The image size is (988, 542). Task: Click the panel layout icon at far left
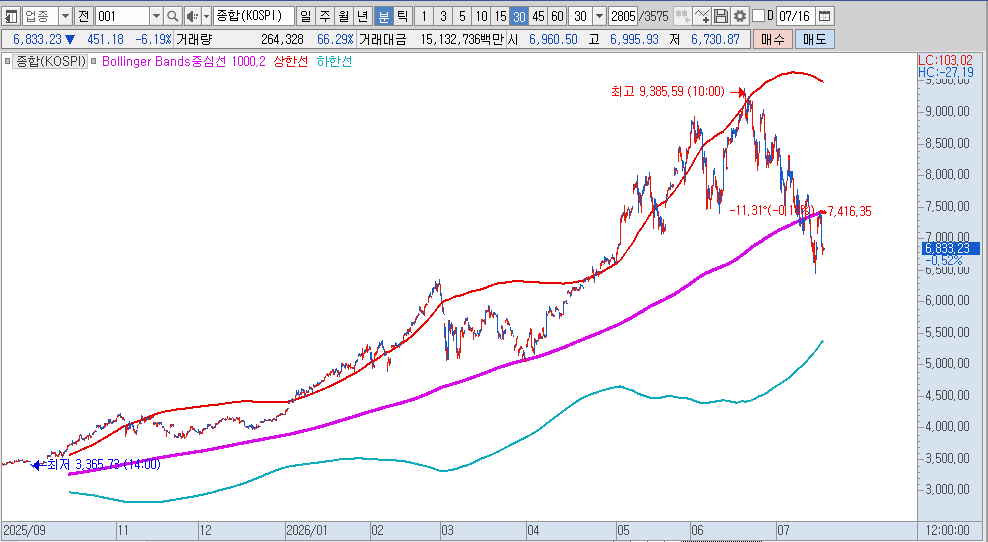[11, 16]
